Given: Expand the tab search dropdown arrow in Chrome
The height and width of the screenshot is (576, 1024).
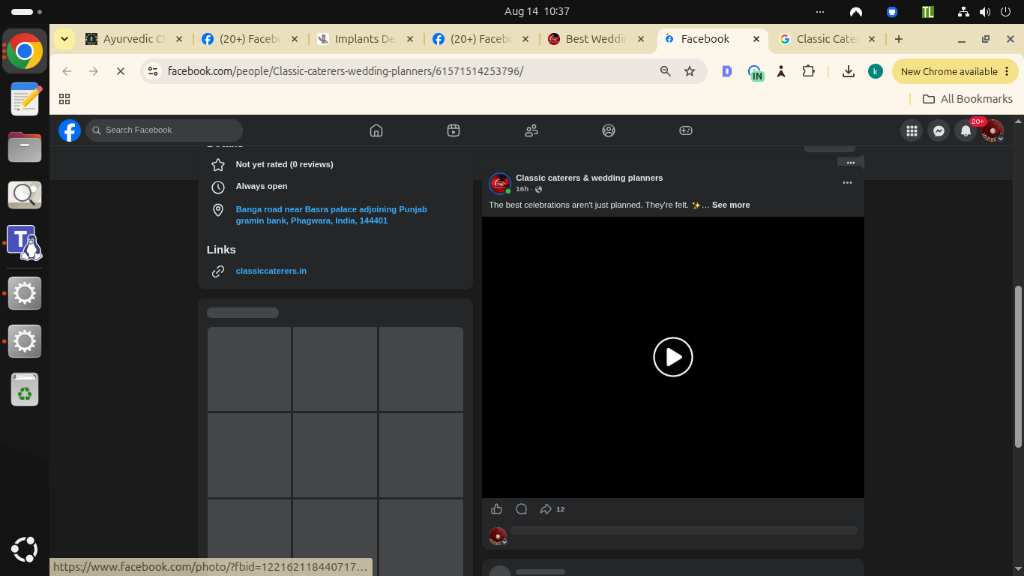Looking at the screenshot, I should tap(65, 39).
